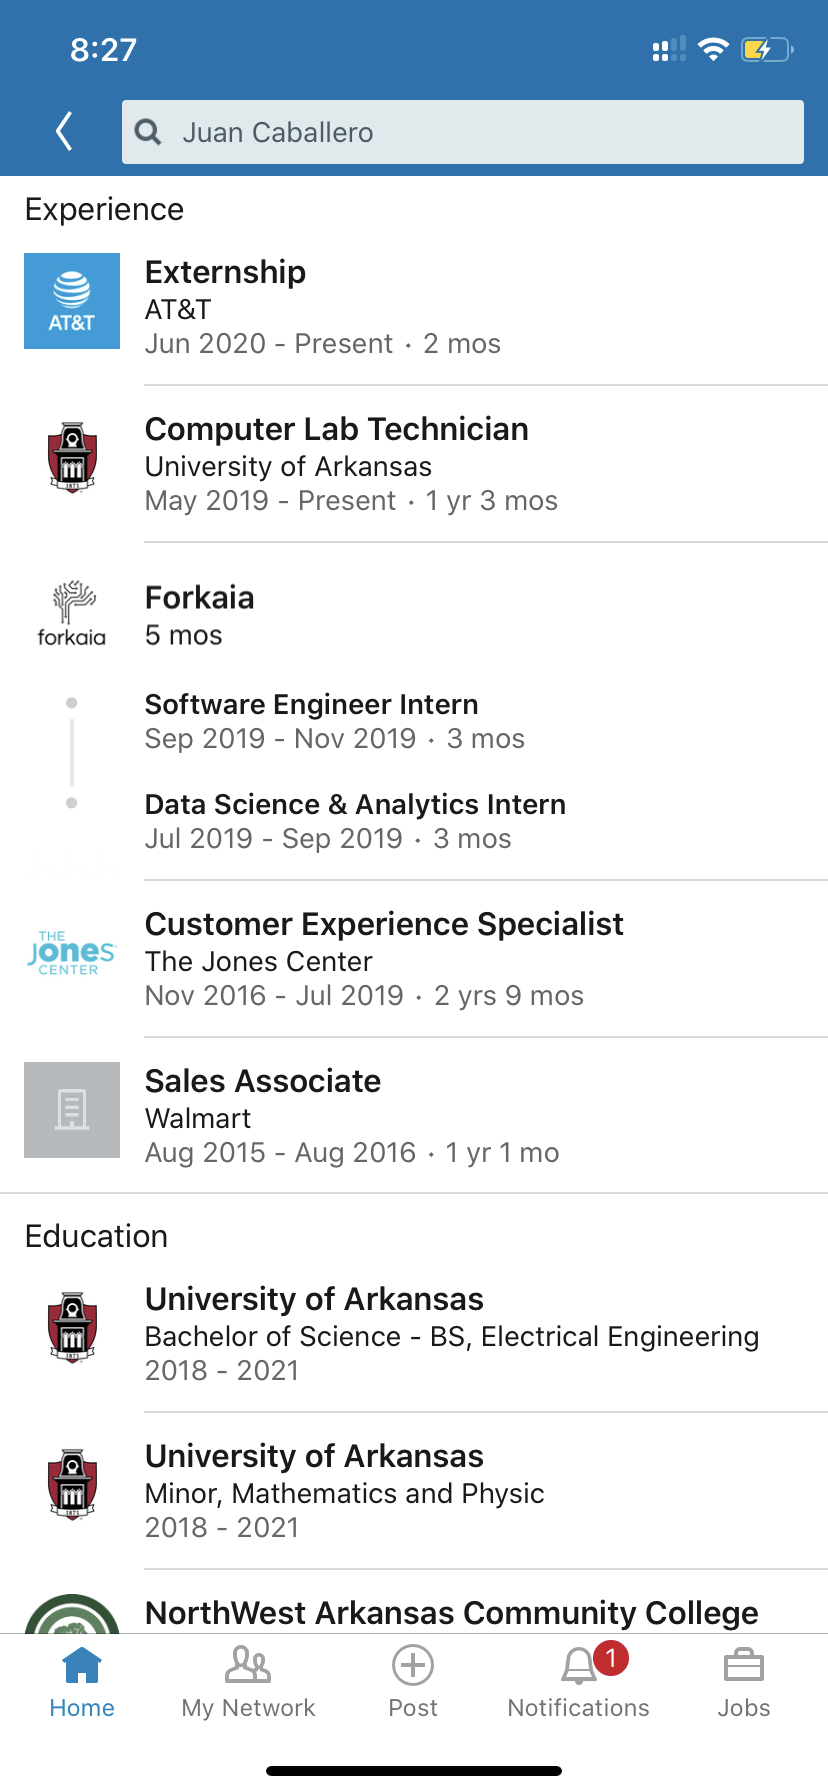Tap the Forkaia company logo
Image resolution: width=828 pixels, height=1792 pixels.
(x=72, y=614)
